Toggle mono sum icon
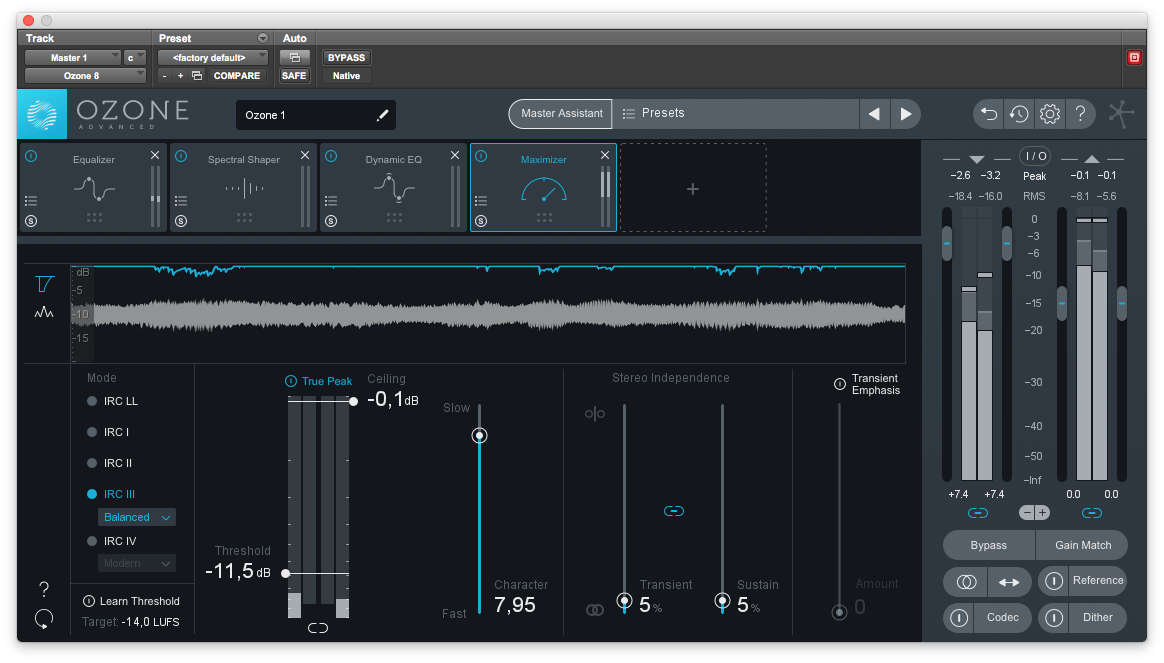The height and width of the screenshot is (663, 1164). tap(966, 582)
